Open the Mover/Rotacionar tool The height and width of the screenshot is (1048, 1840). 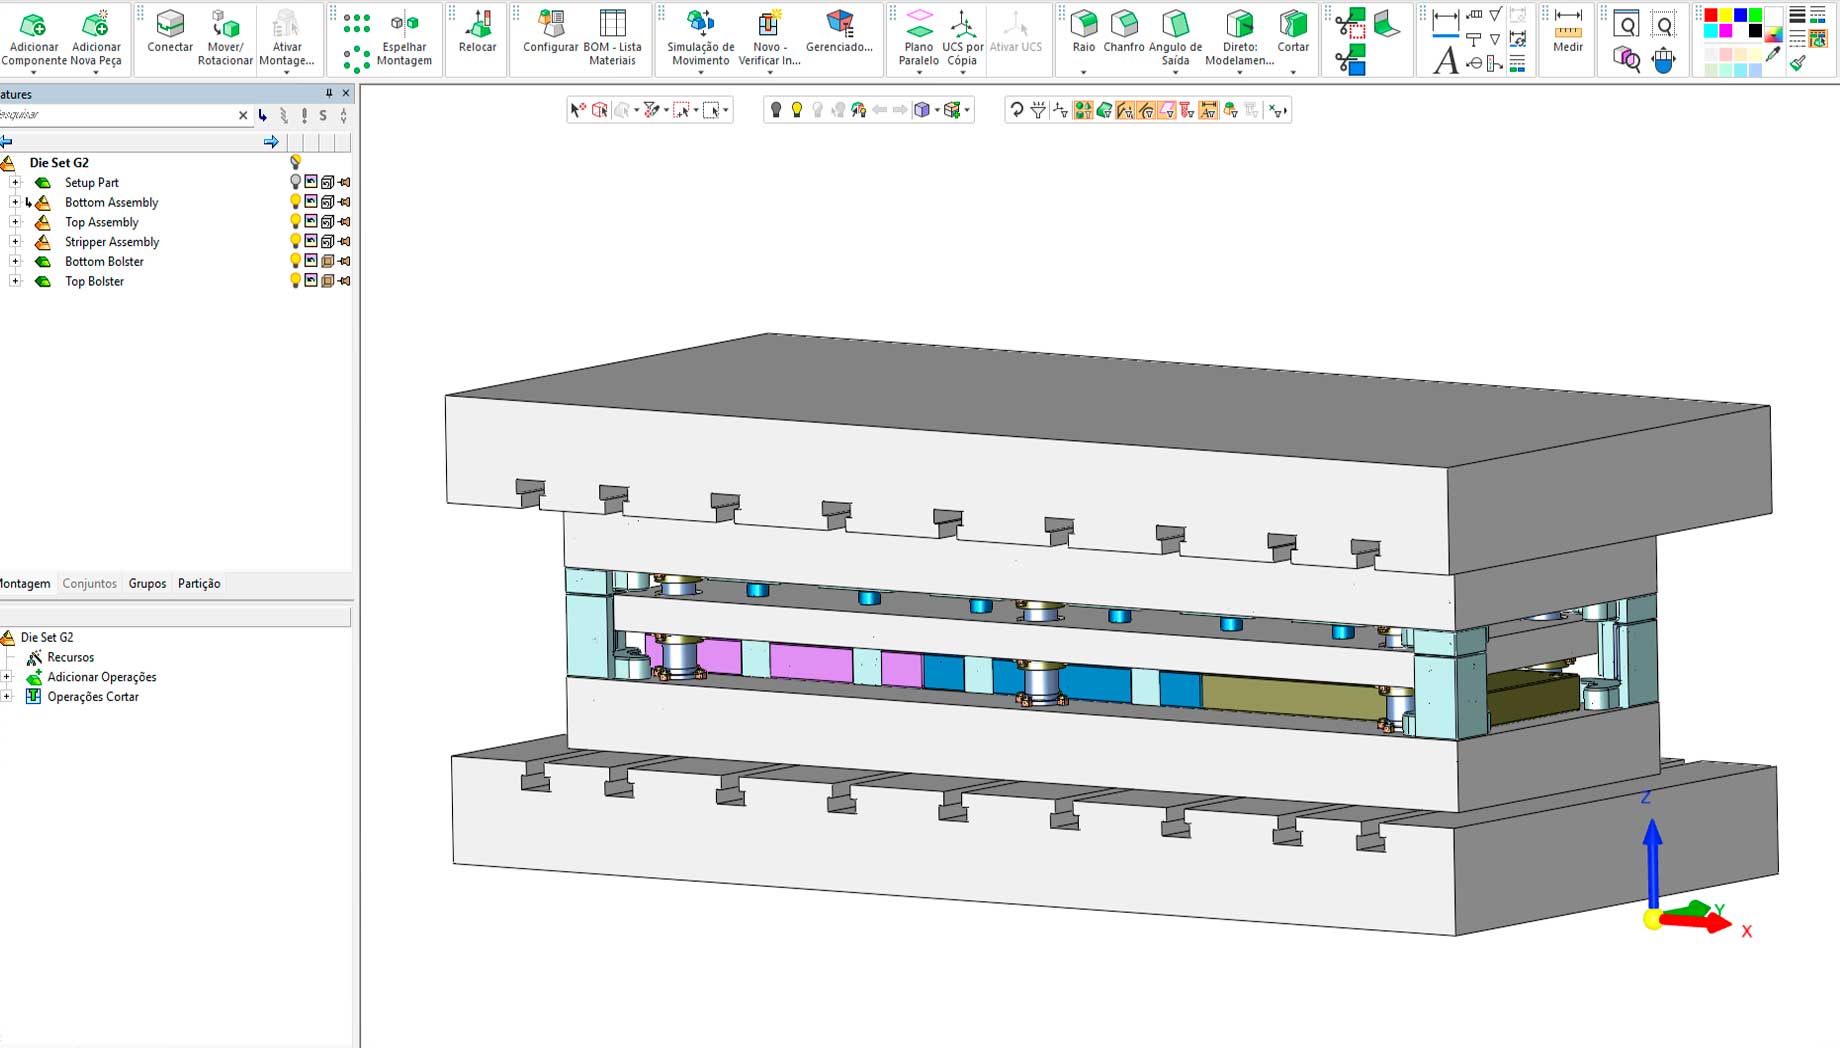[x=225, y=37]
